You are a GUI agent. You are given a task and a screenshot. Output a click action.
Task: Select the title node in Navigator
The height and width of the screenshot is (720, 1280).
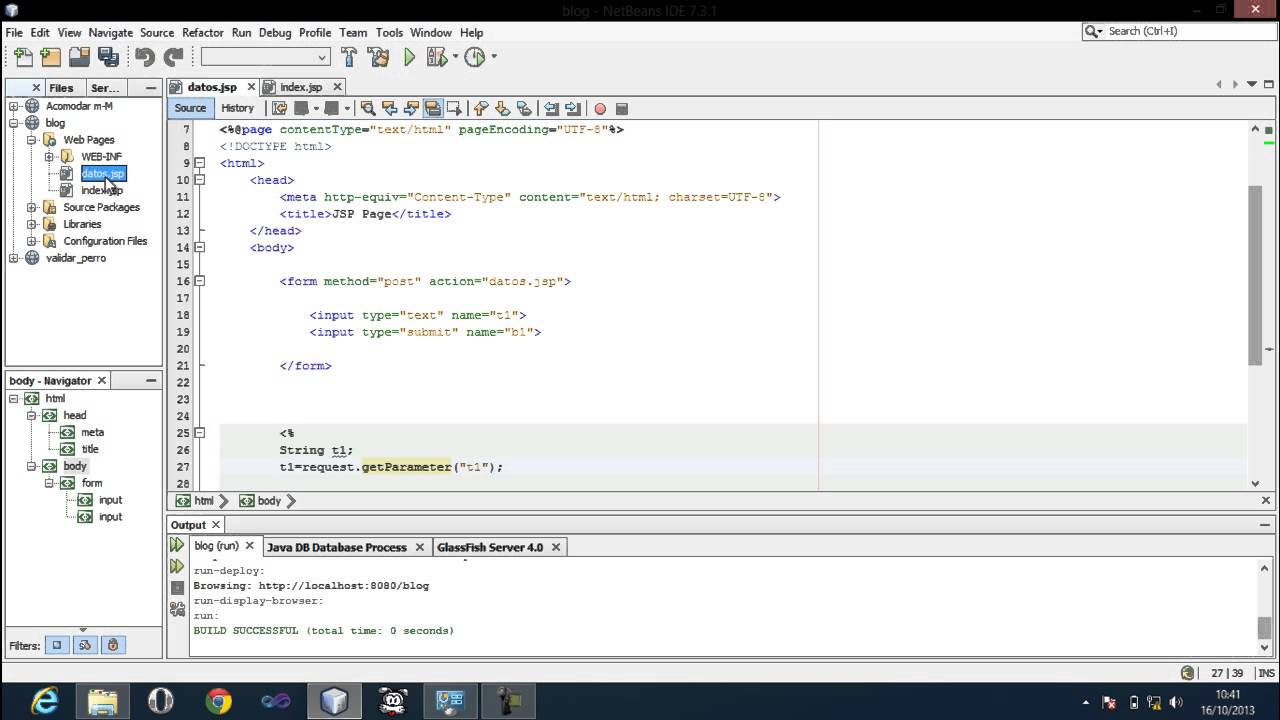90,449
